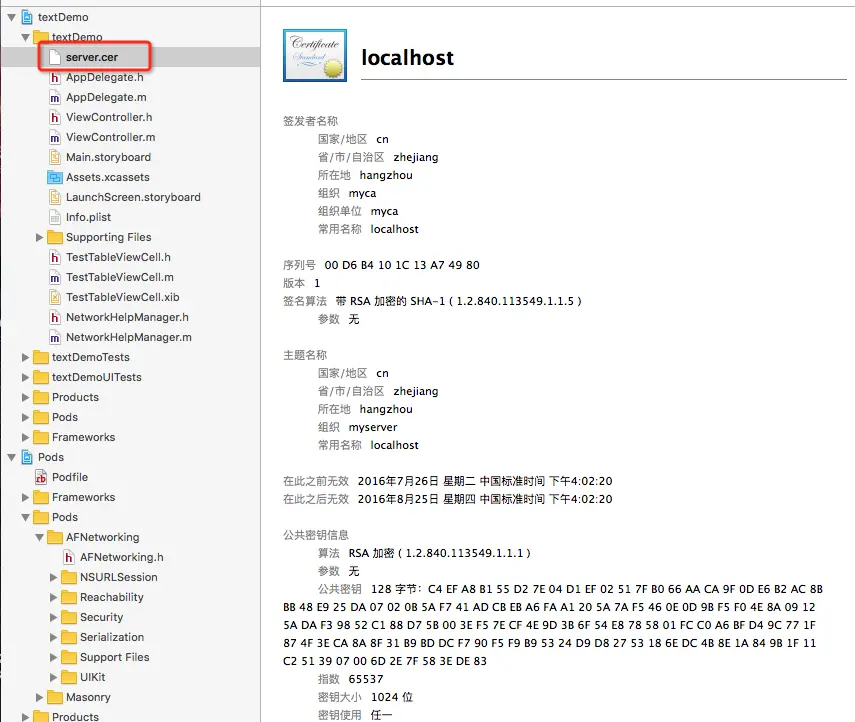Click the 2016年8月25日 not-valid-after date

(x=485, y=499)
